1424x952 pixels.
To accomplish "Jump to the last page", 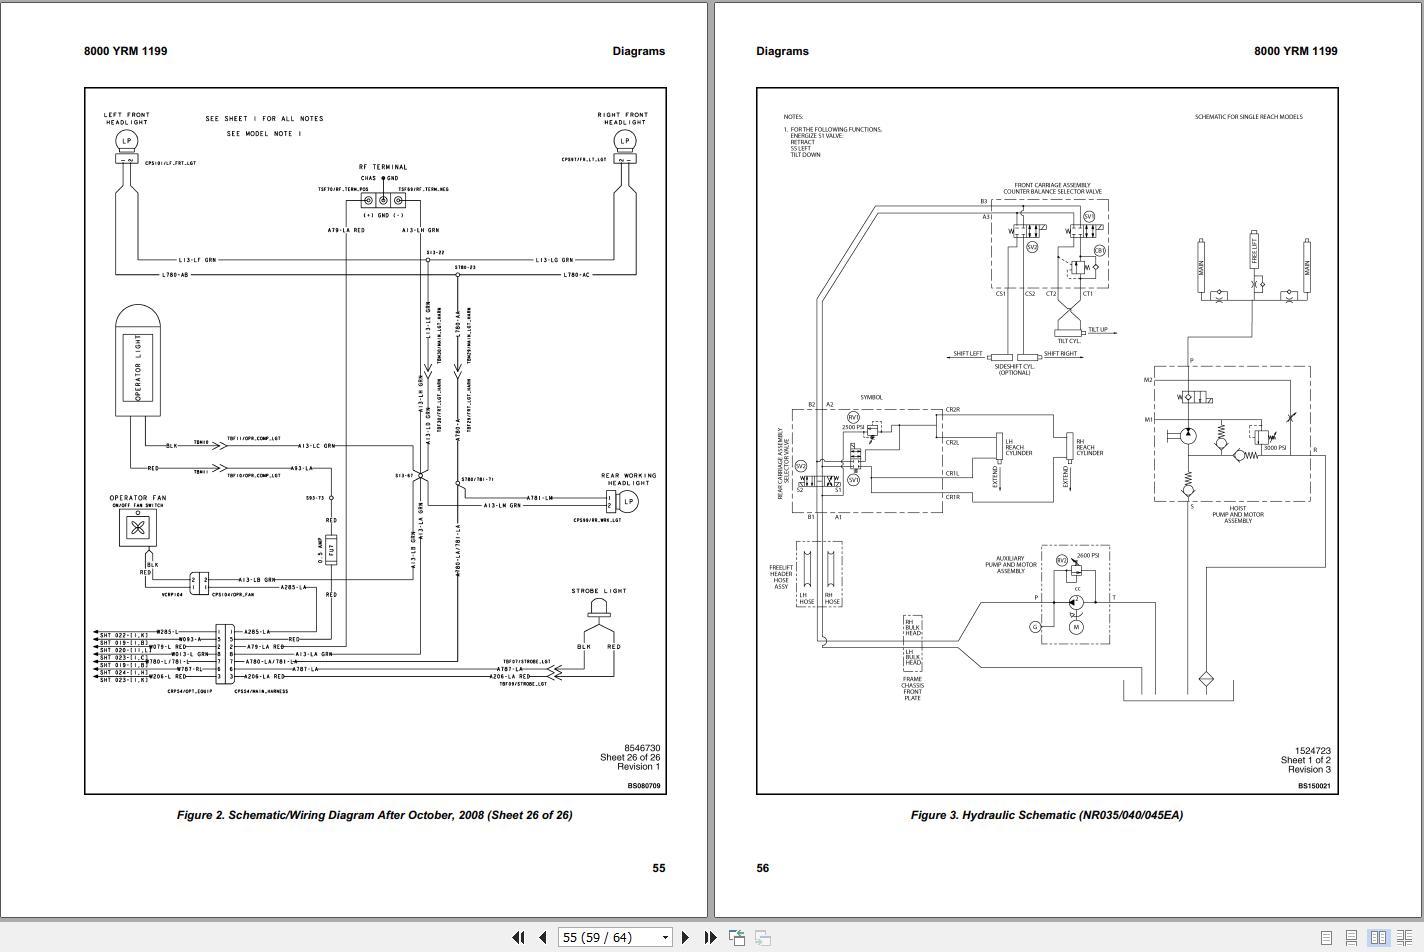I will (x=710, y=937).
